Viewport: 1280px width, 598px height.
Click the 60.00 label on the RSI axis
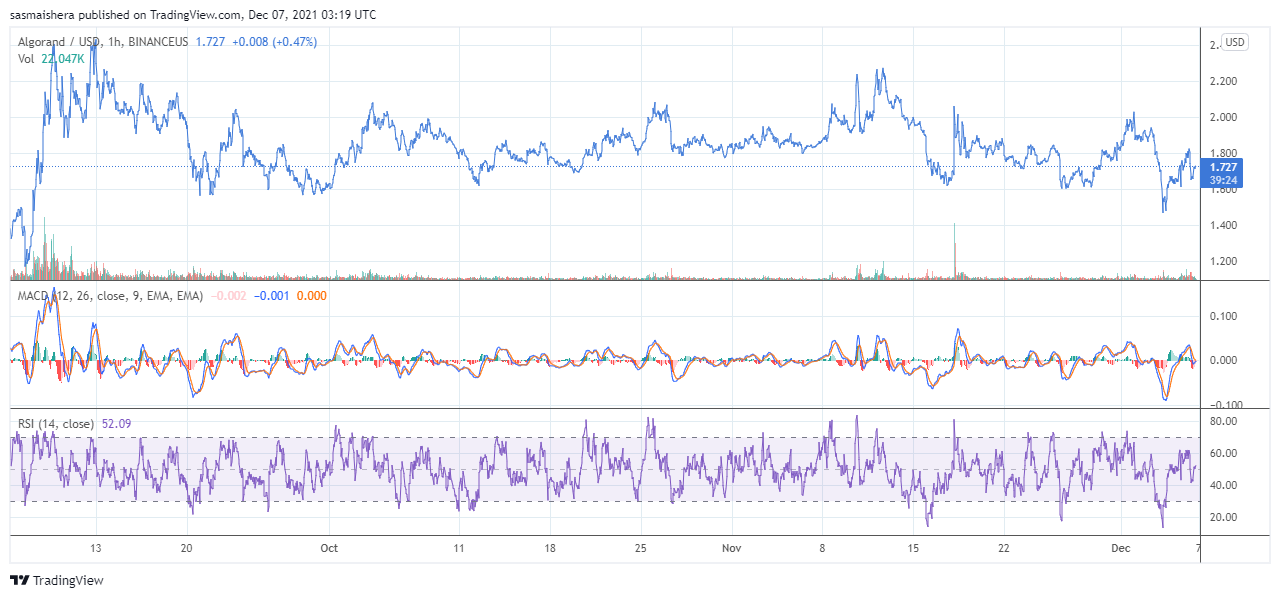click(1223, 453)
